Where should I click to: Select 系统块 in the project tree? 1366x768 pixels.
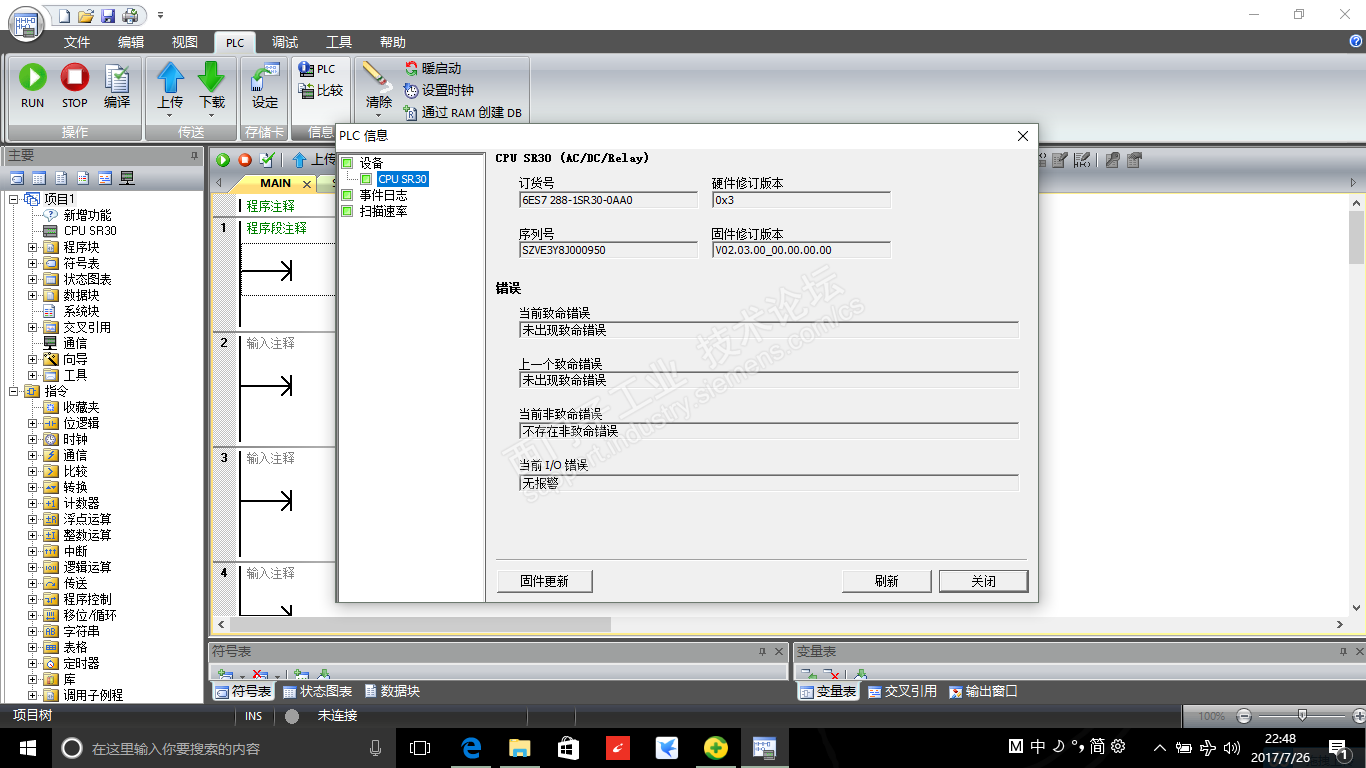click(81, 311)
